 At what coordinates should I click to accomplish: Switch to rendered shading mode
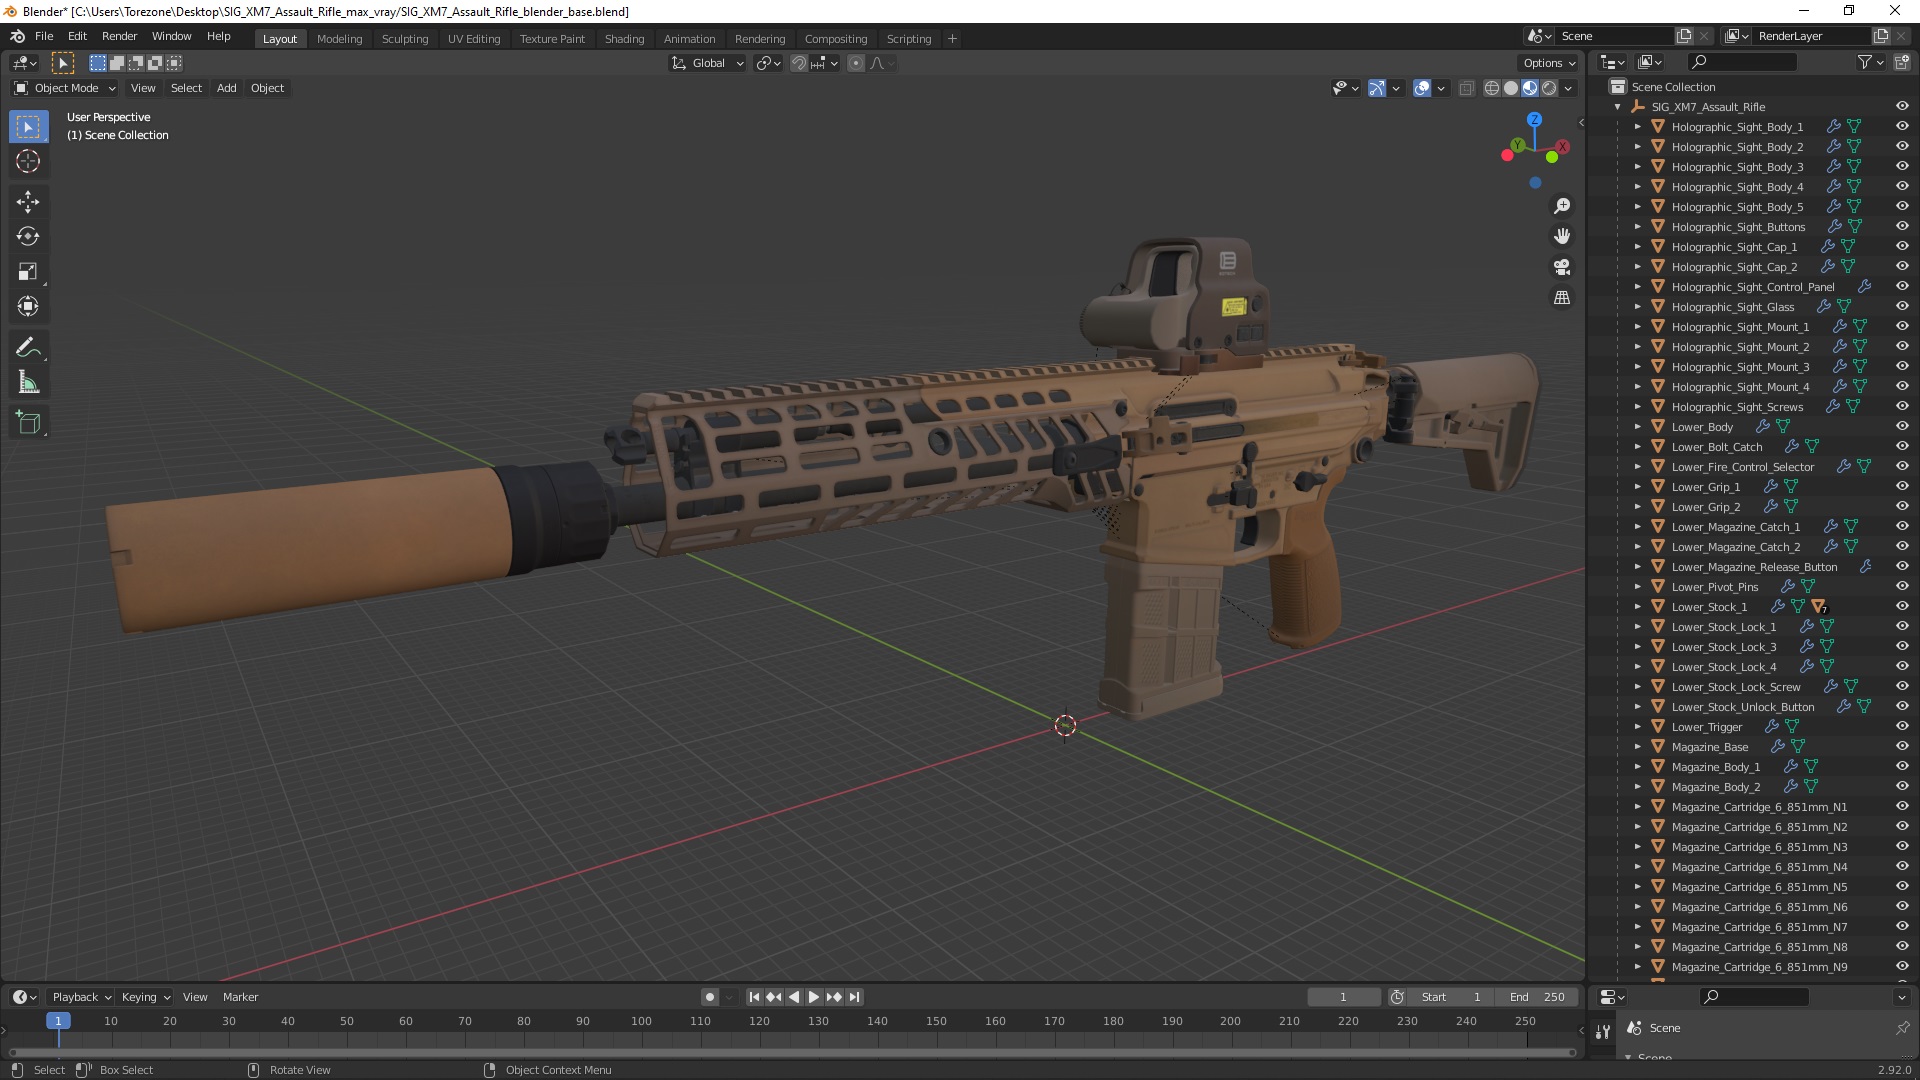tap(1549, 88)
